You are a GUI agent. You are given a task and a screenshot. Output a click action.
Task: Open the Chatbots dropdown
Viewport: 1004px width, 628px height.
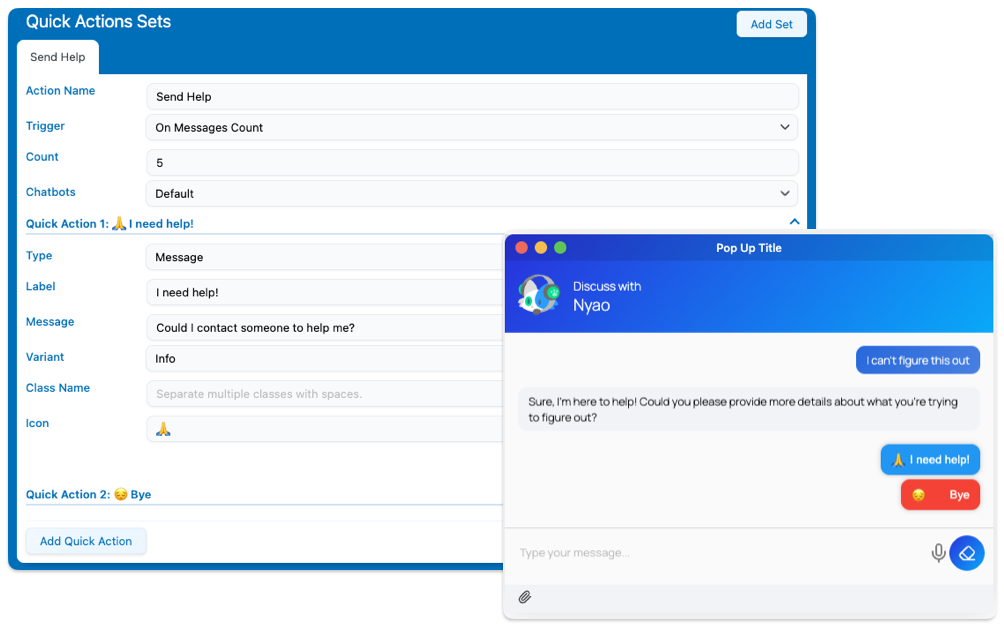click(471, 194)
